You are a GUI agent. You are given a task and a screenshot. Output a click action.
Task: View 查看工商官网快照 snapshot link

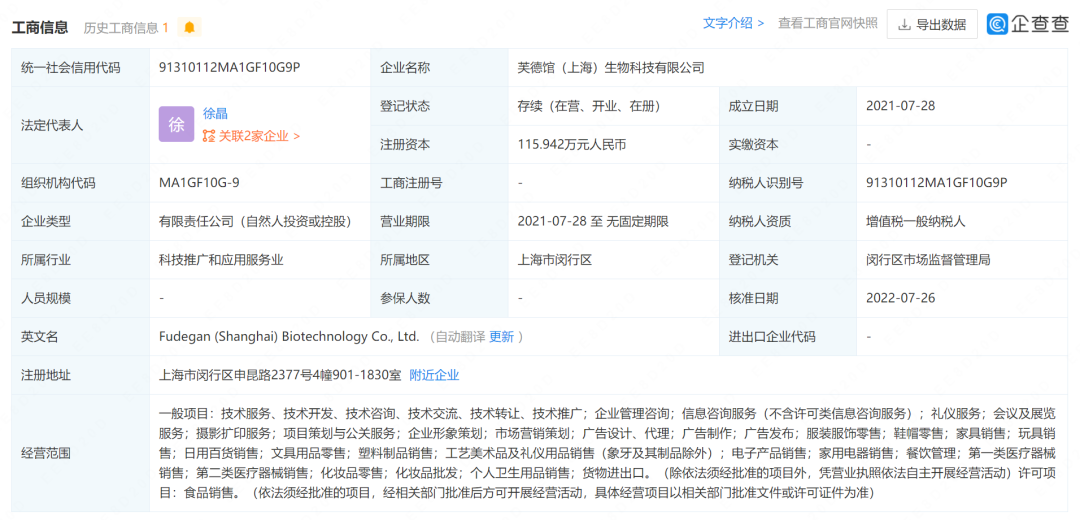coord(828,23)
